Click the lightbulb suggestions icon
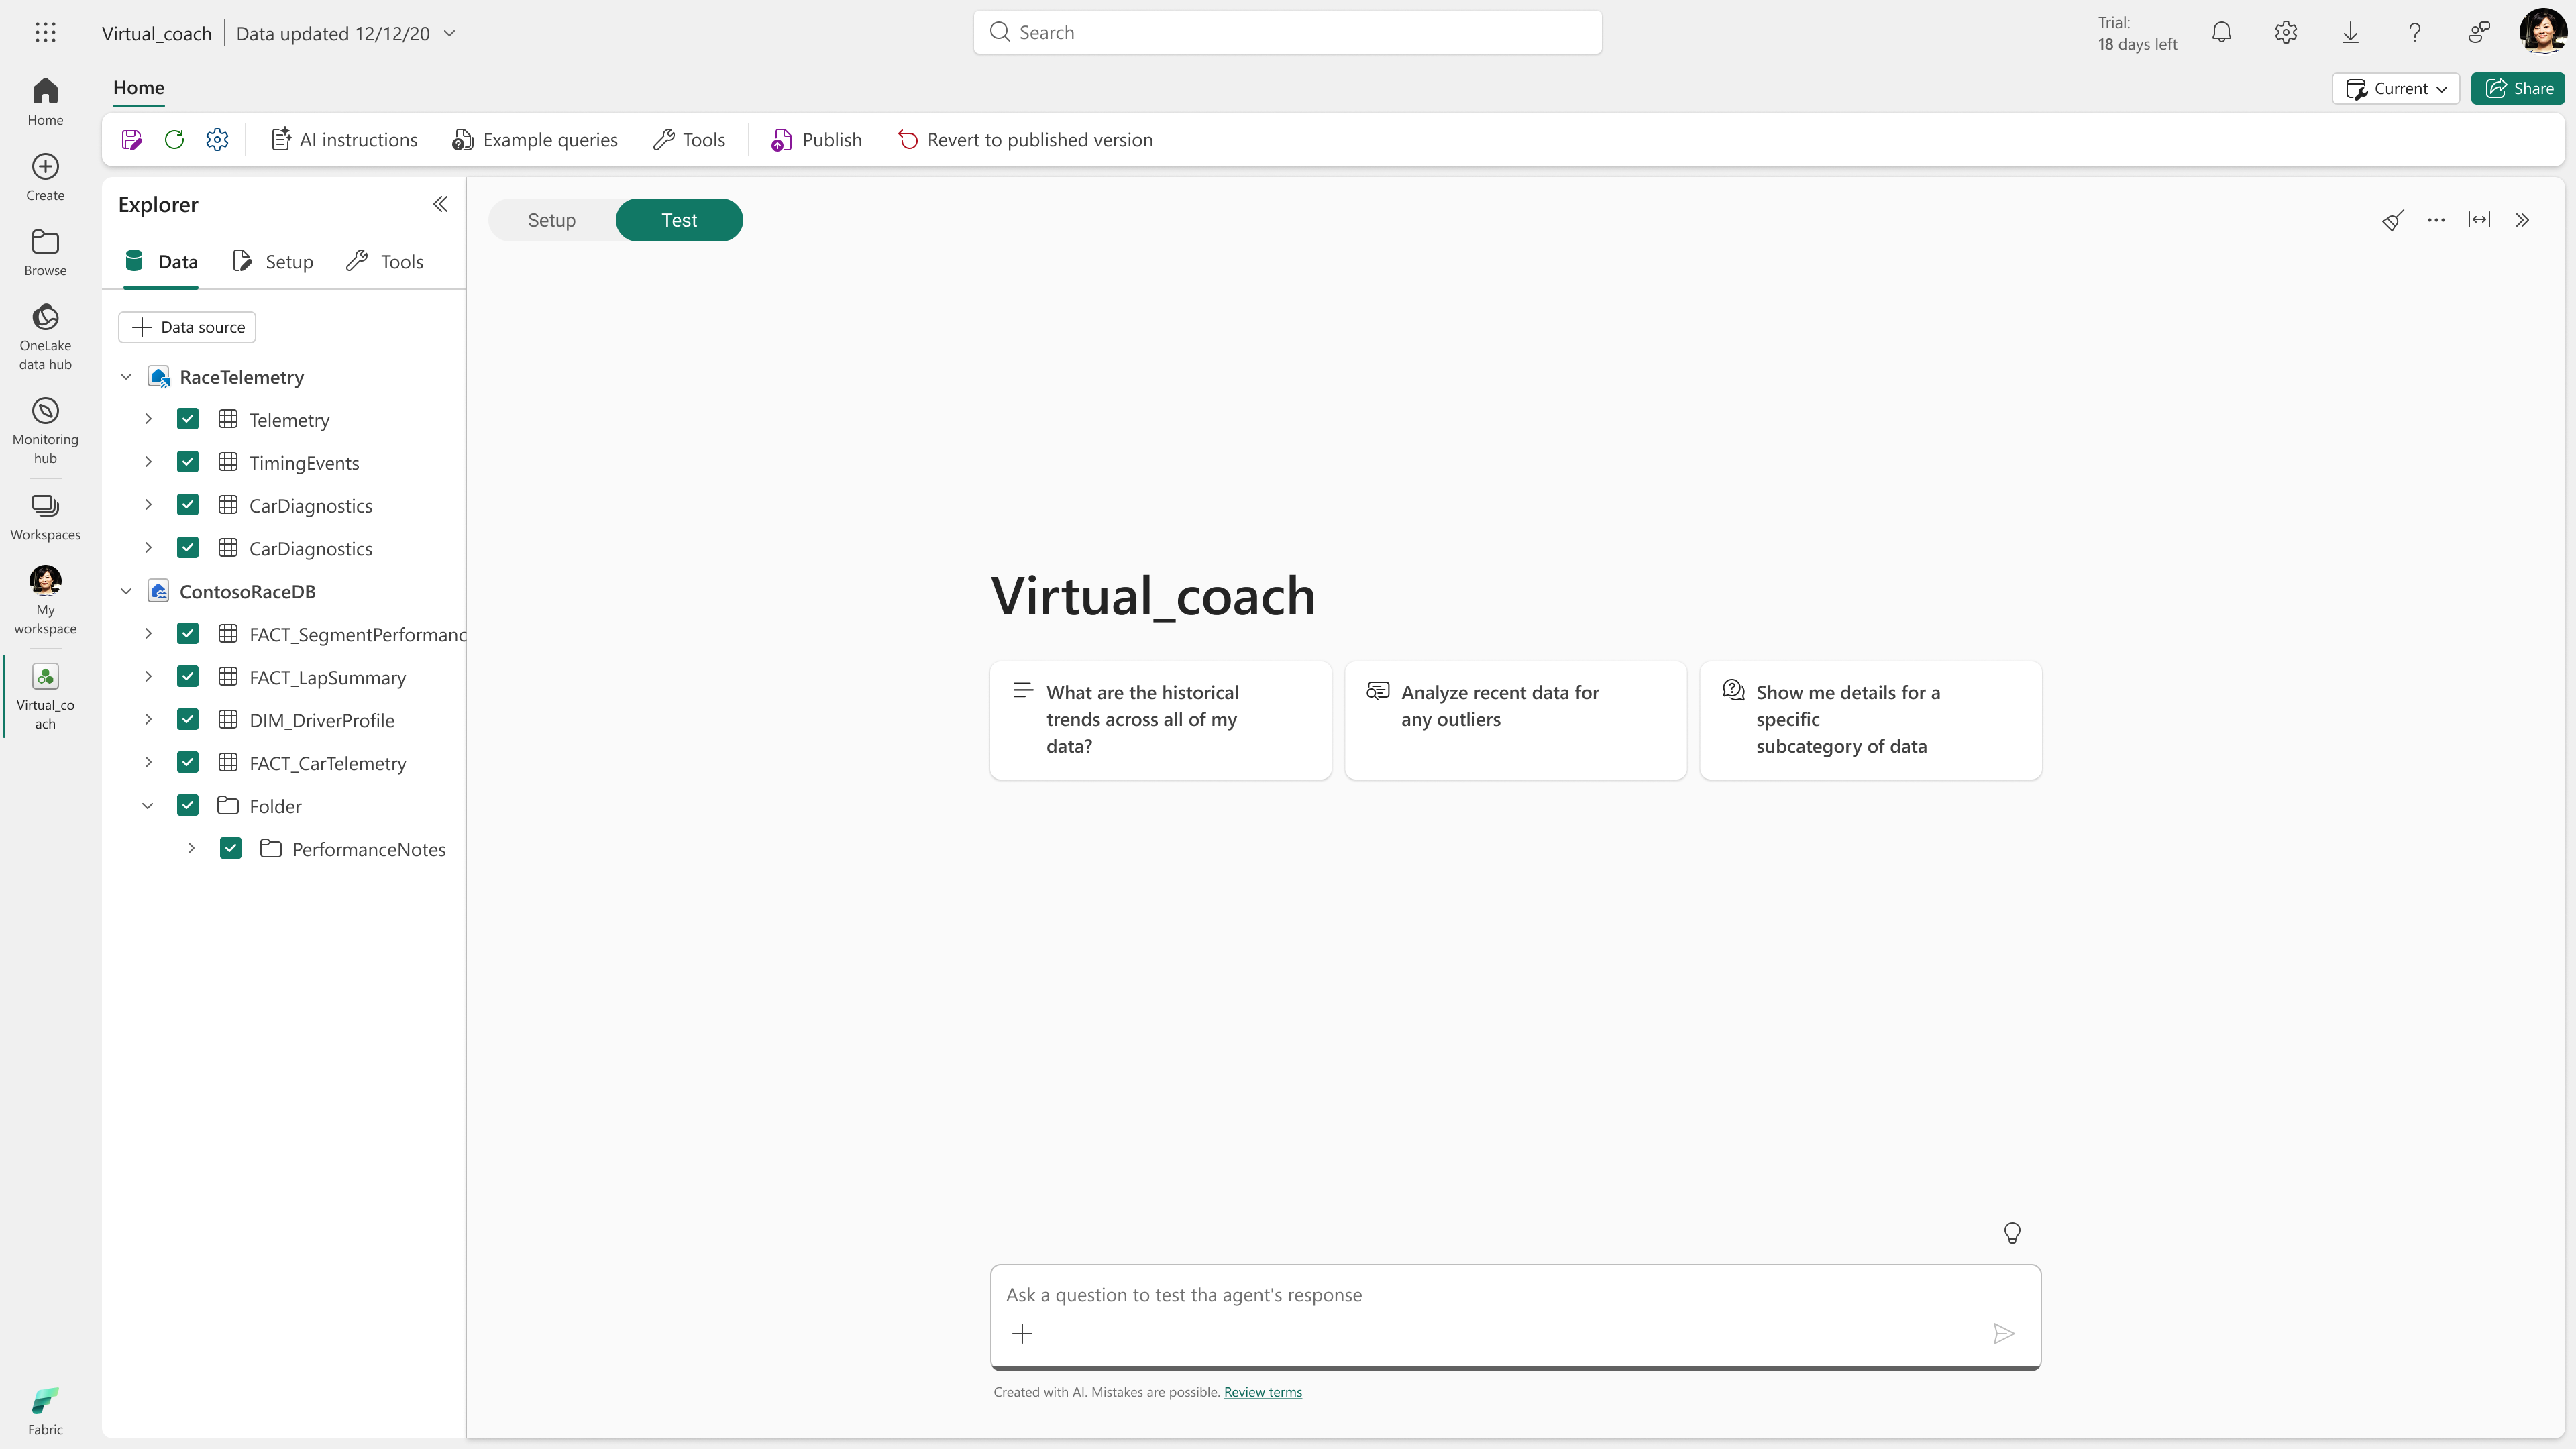The height and width of the screenshot is (1449, 2576). [x=2012, y=1233]
